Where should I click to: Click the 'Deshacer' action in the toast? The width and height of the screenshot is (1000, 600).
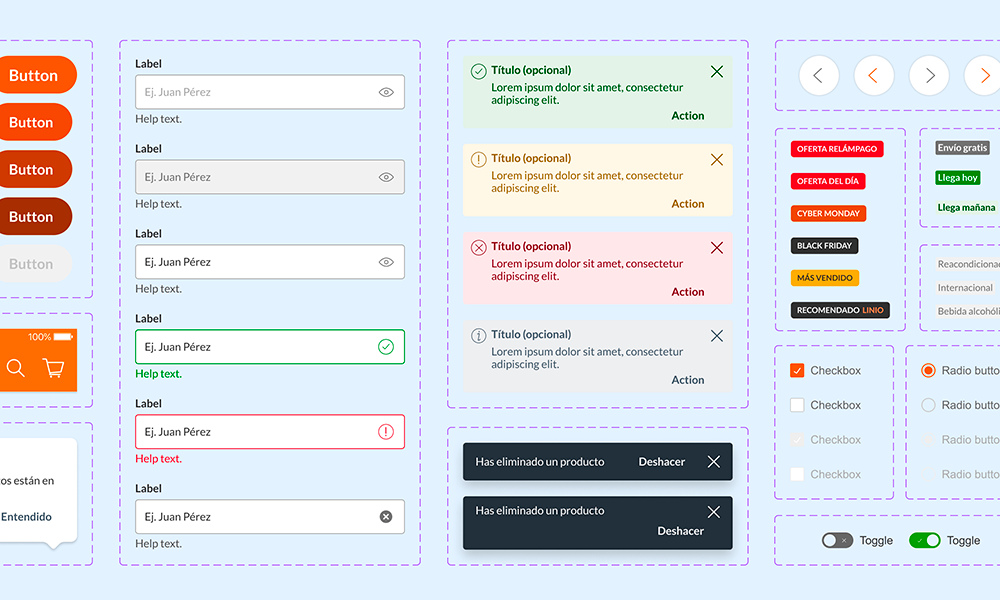(x=660, y=461)
